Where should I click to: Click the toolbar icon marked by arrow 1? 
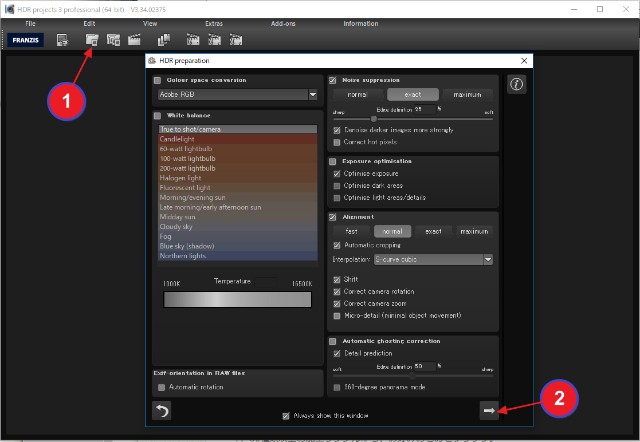91,41
